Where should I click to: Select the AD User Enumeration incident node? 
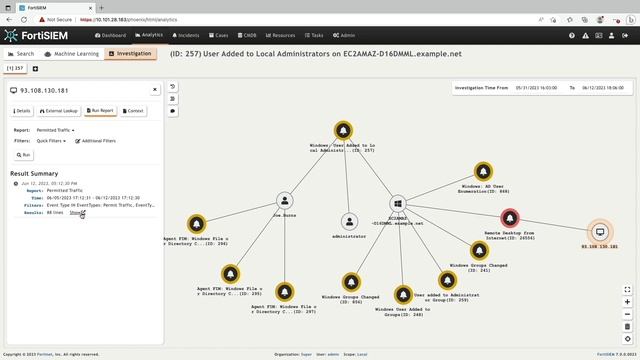[483, 172]
